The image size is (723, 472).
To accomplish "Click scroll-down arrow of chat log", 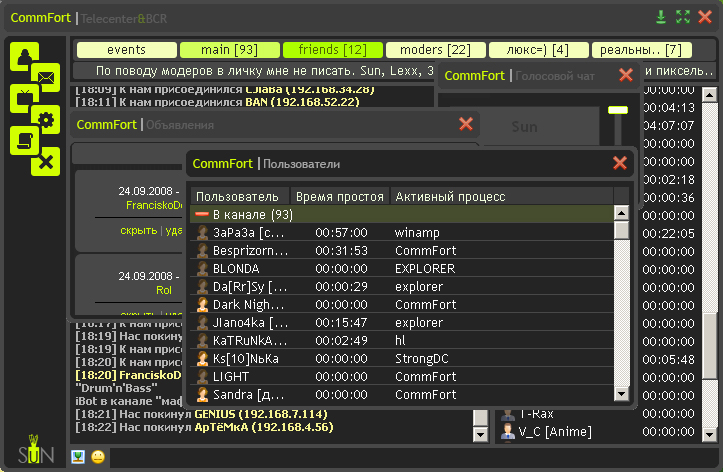I will (480, 434).
